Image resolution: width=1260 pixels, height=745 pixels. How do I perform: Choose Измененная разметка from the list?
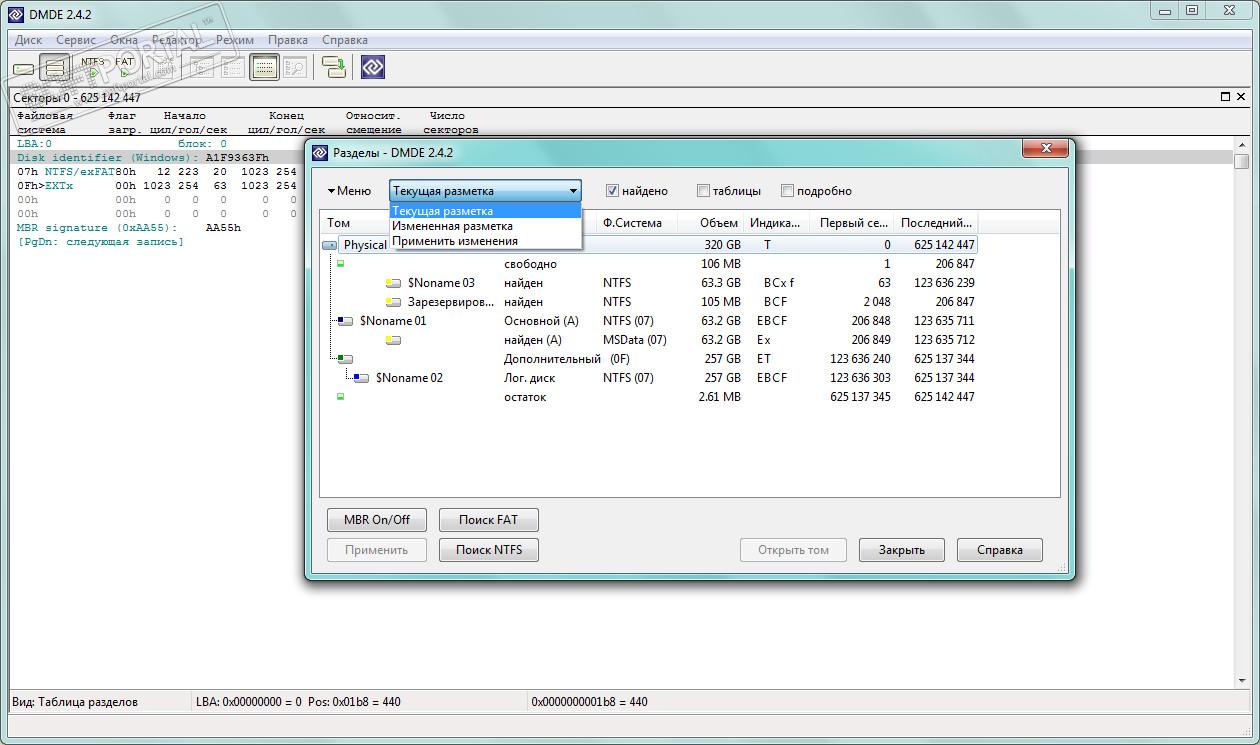click(485, 226)
